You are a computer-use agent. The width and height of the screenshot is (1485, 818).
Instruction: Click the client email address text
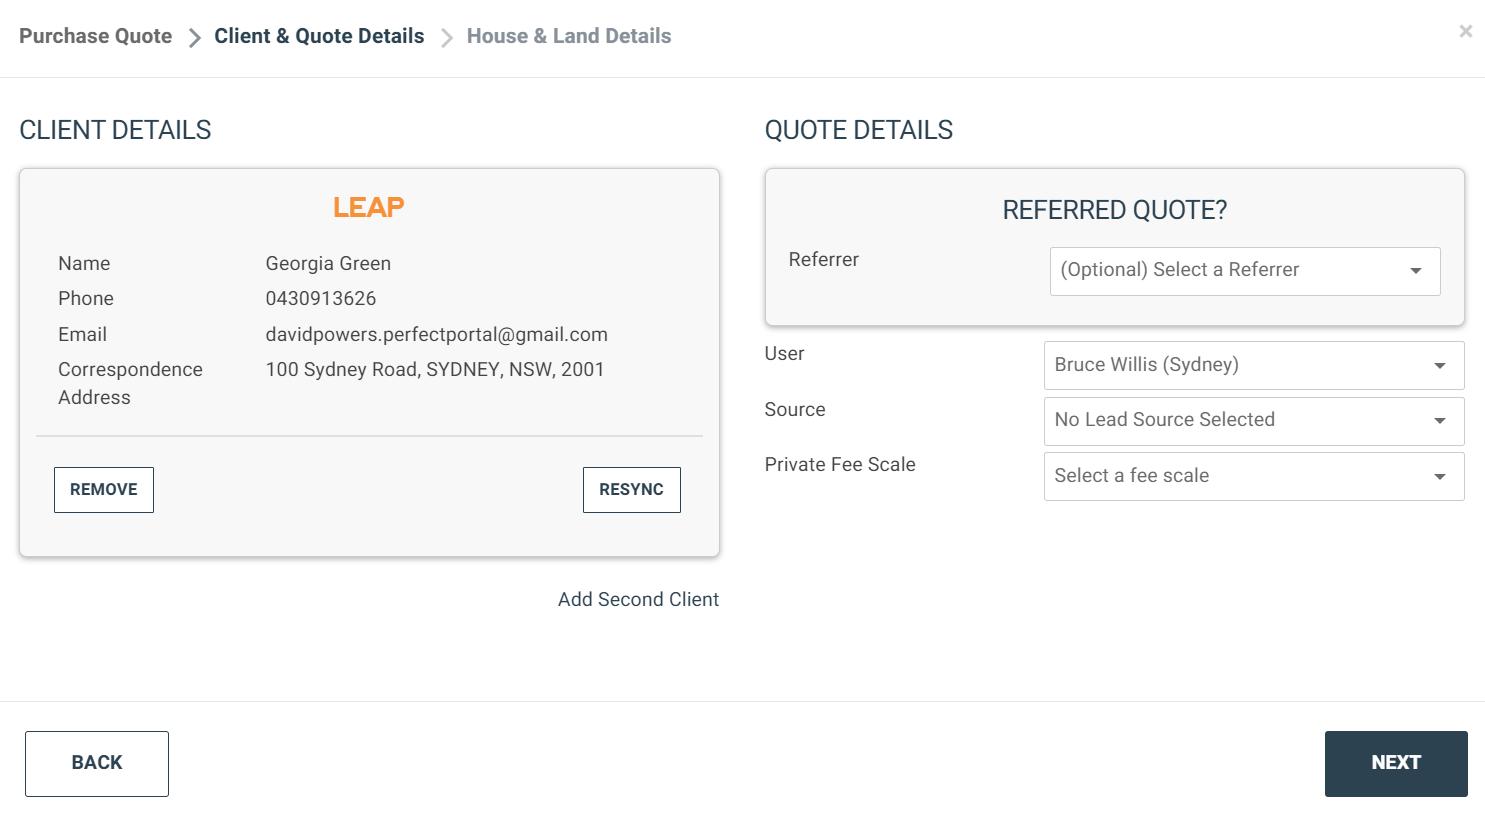(436, 334)
